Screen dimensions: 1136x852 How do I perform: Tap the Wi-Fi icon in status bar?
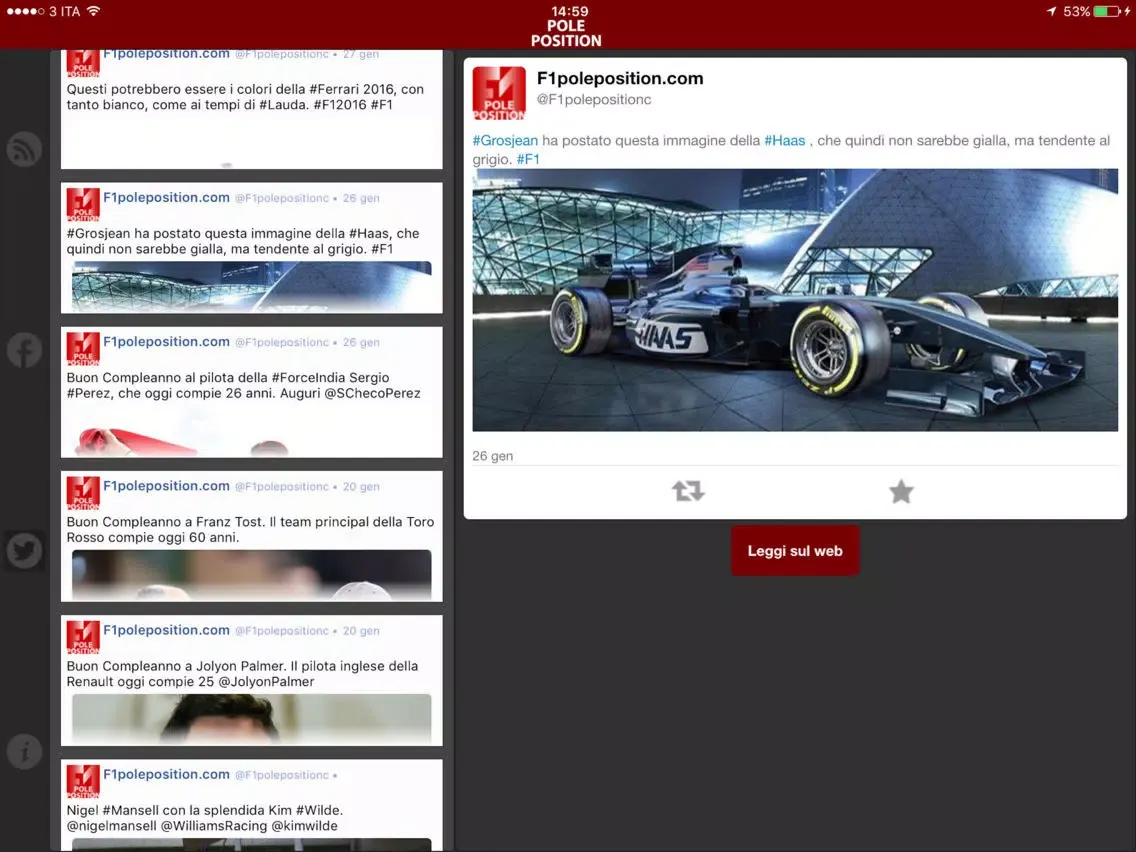[93, 11]
